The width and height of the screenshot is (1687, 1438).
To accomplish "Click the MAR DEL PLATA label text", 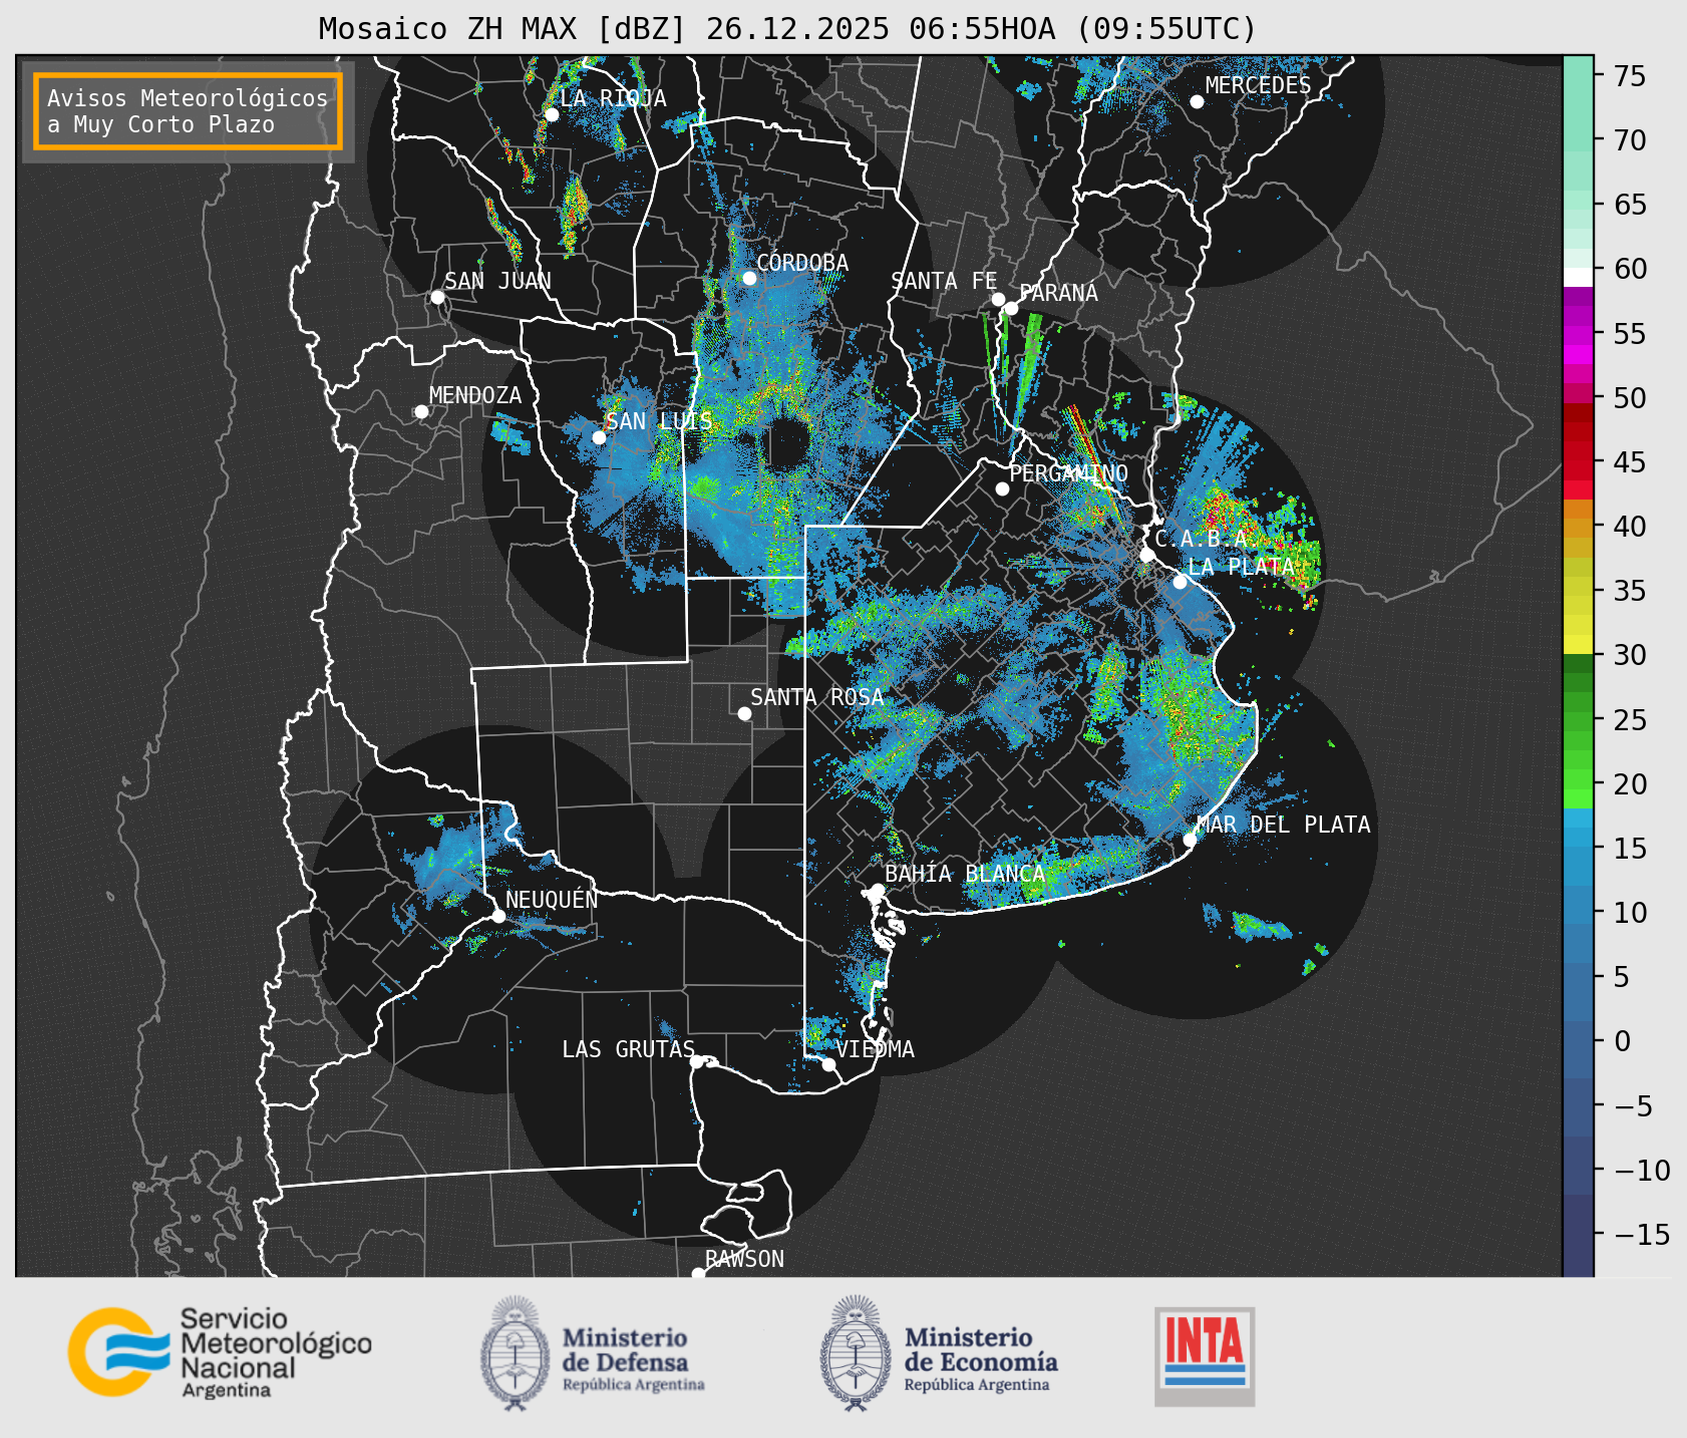I will click(x=1283, y=825).
